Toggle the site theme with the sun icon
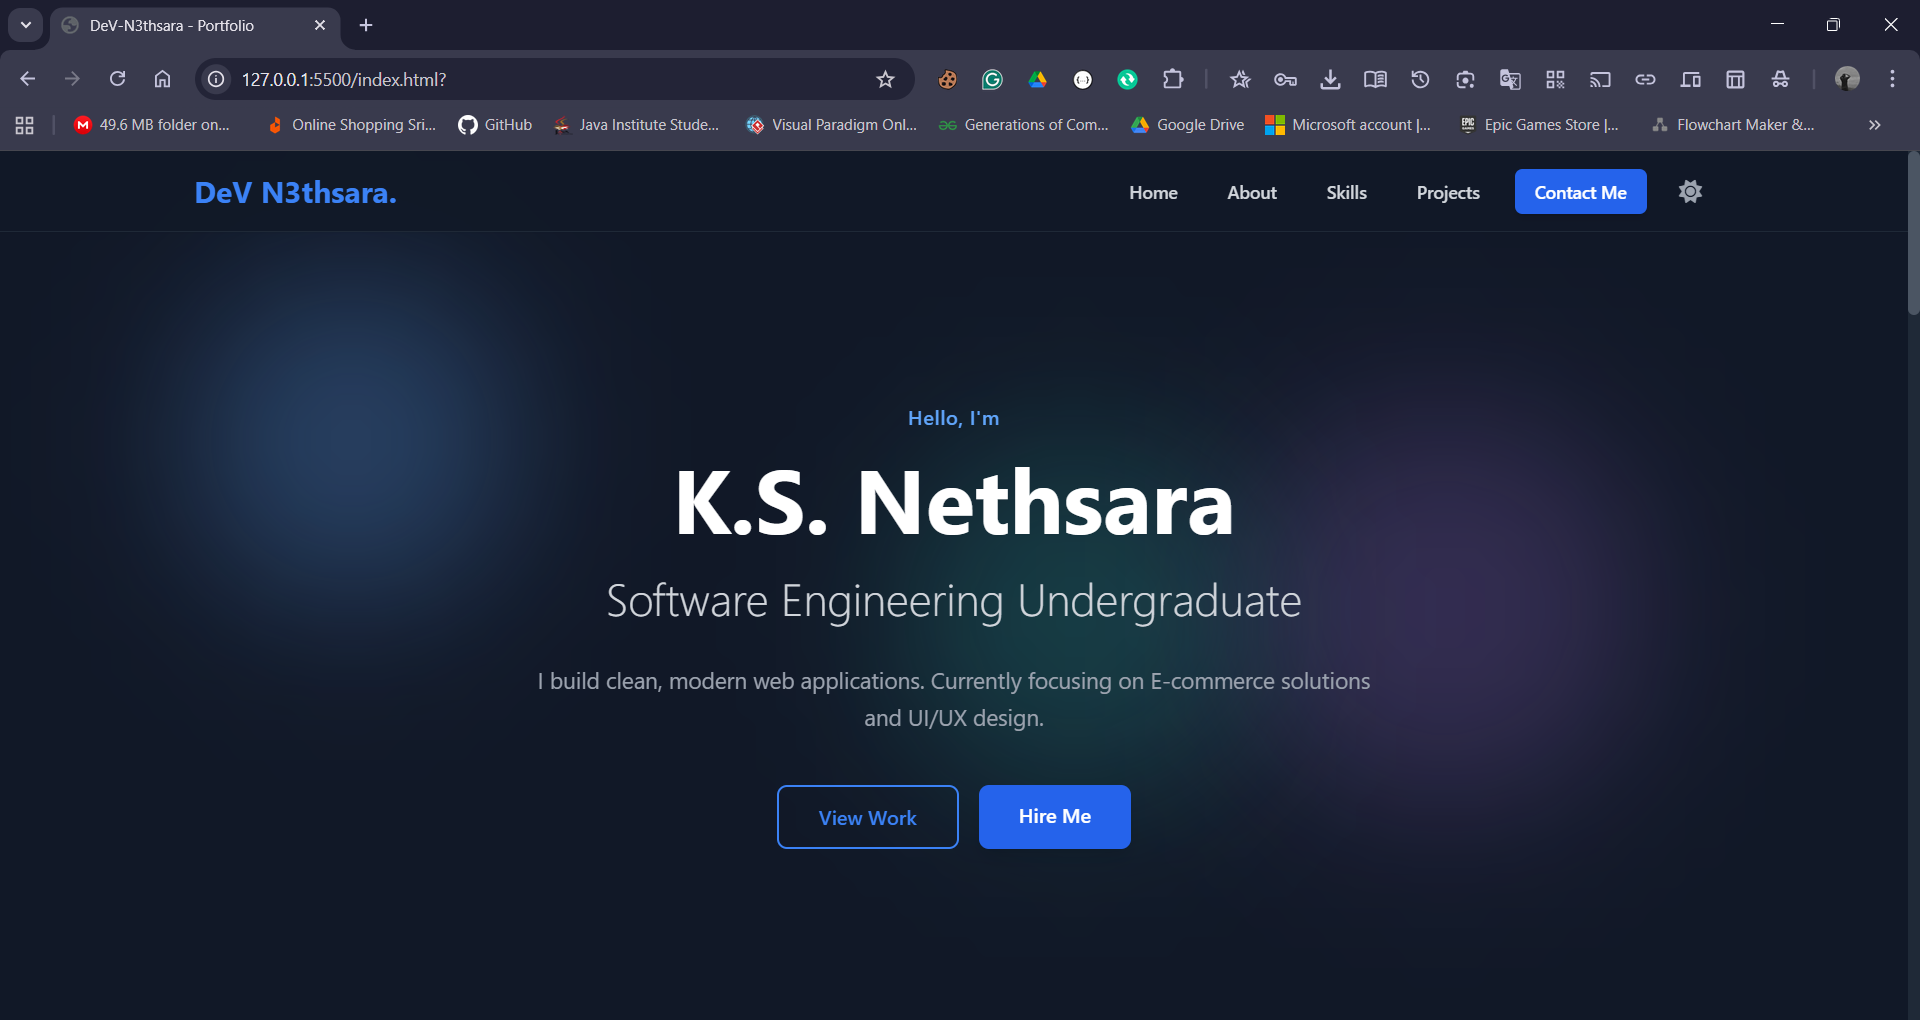 1689,191
